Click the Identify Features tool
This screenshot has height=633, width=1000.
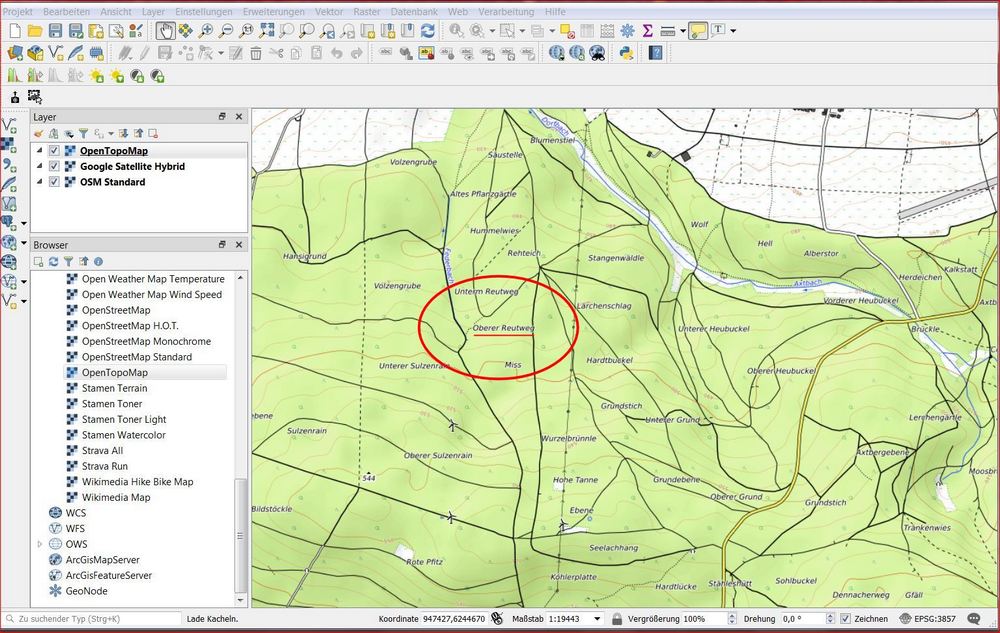click(x=457, y=31)
